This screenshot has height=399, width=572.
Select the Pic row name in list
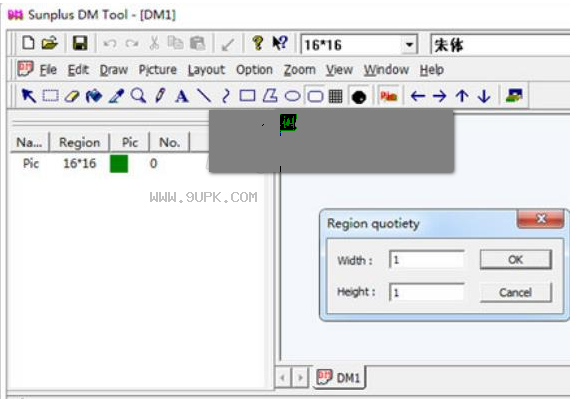[31, 163]
